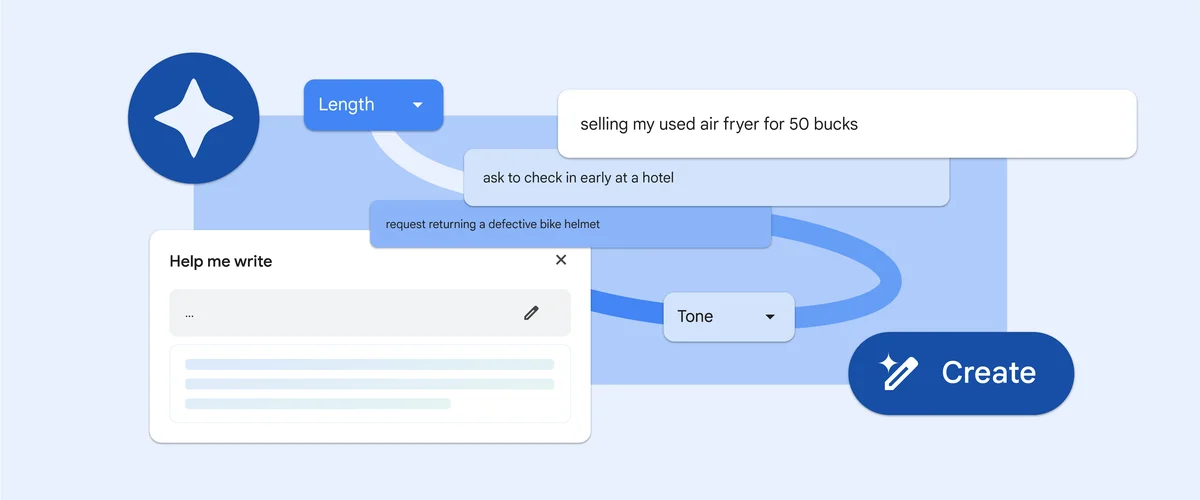Expand the Tone dropdown arrow
Image resolution: width=1200 pixels, height=500 pixels.
(770, 317)
